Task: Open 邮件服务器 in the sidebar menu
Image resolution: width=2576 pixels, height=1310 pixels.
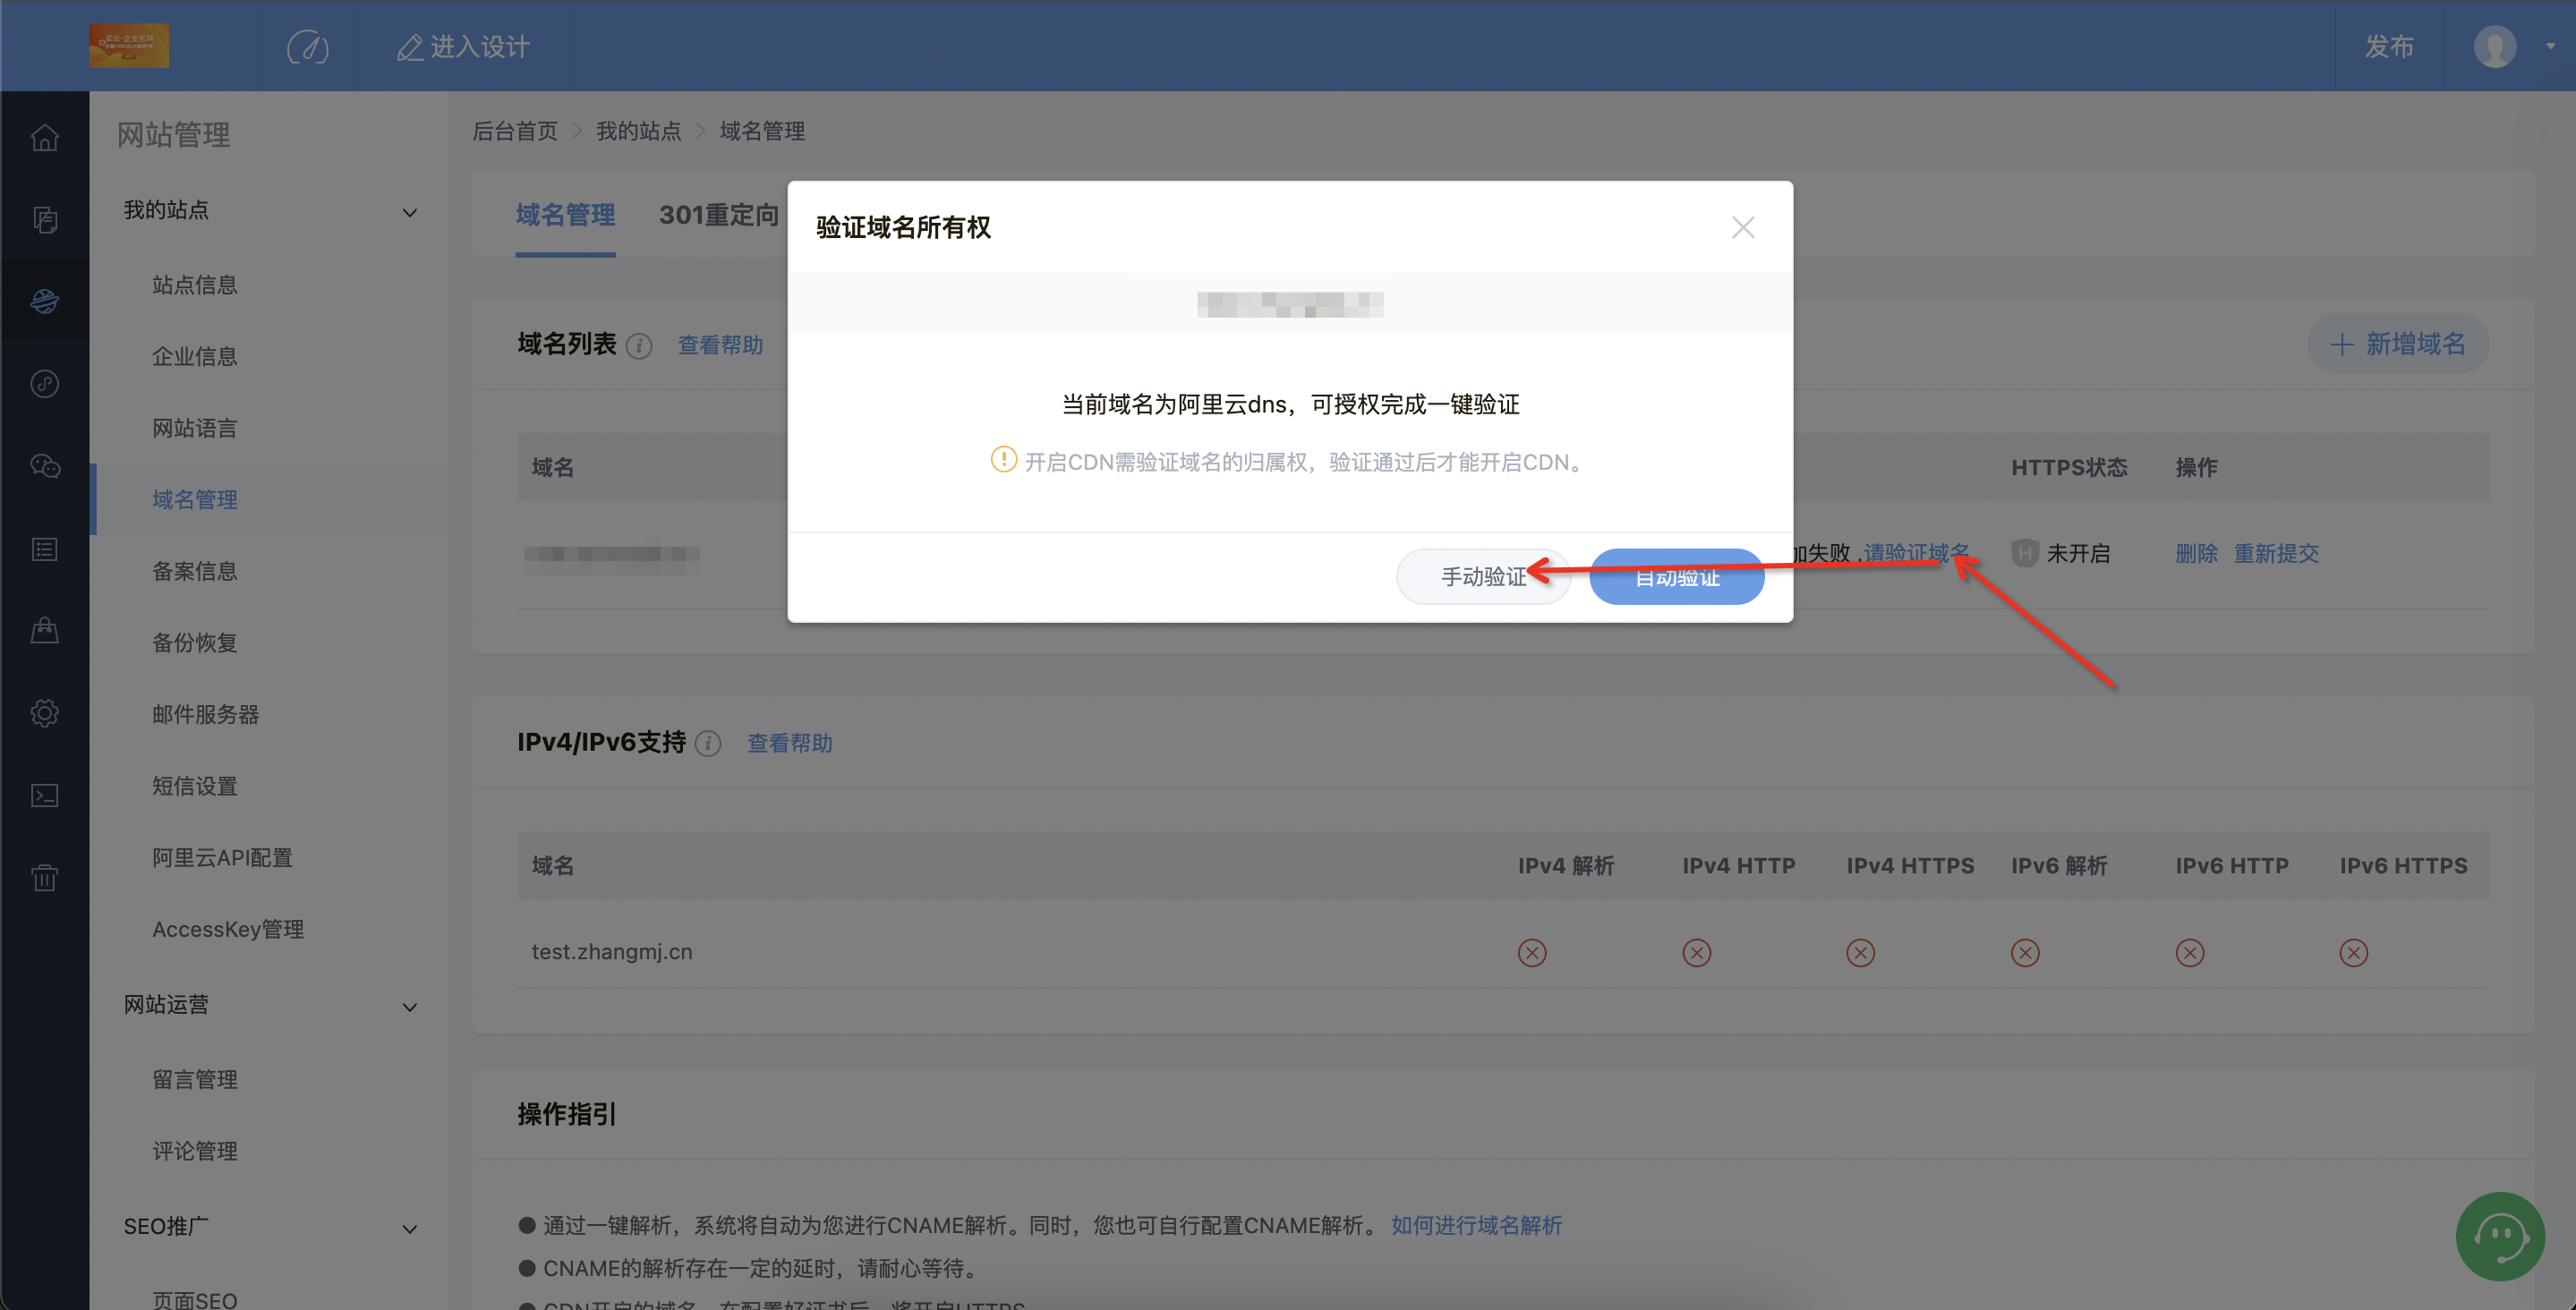Action: coord(206,715)
